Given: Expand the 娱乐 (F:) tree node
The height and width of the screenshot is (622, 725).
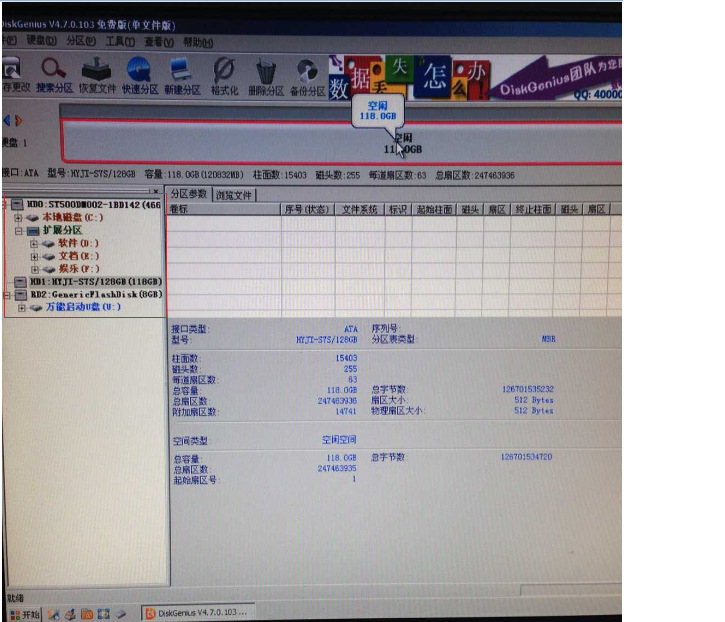Looking at the screenshot, I should (x=35, y=269).
